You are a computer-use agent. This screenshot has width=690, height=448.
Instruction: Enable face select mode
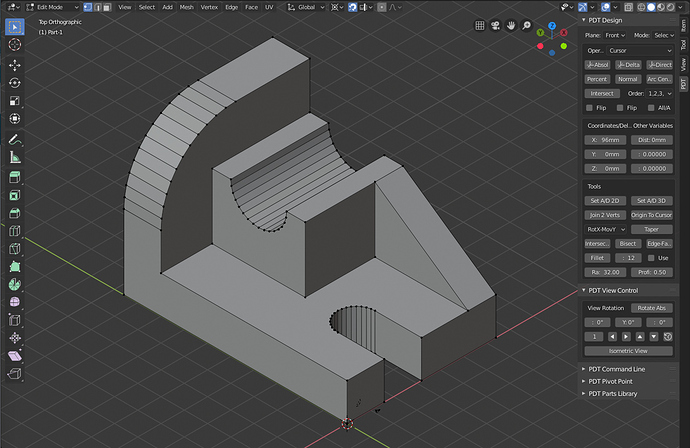point(107,7)
